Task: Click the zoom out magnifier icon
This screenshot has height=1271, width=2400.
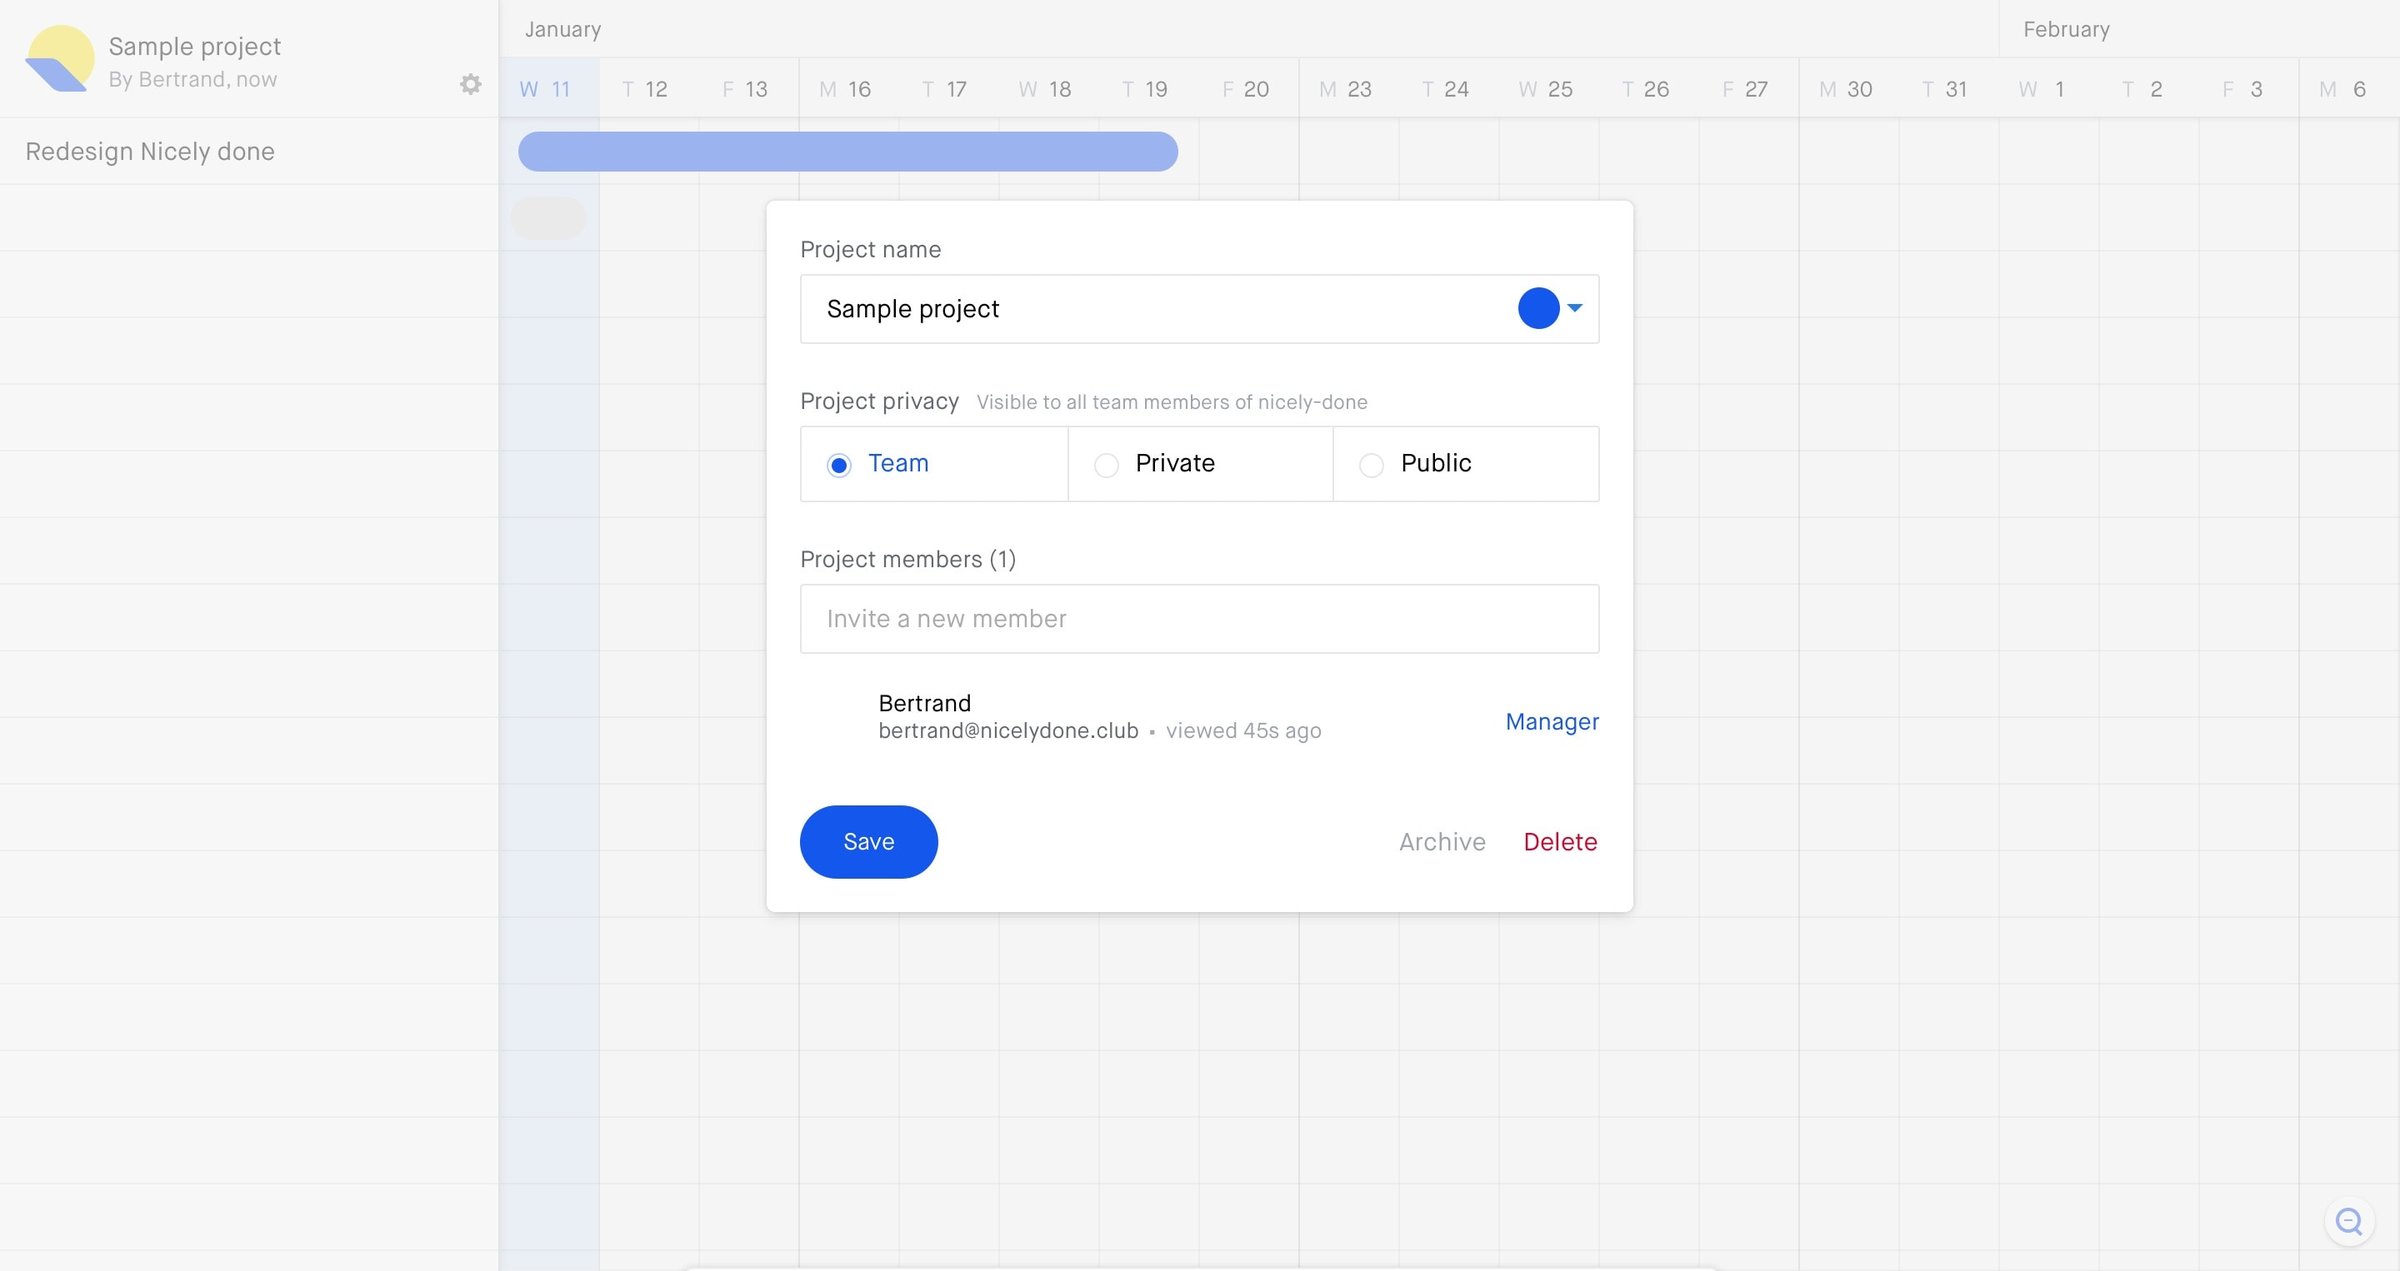Action: point(2349,1221)
